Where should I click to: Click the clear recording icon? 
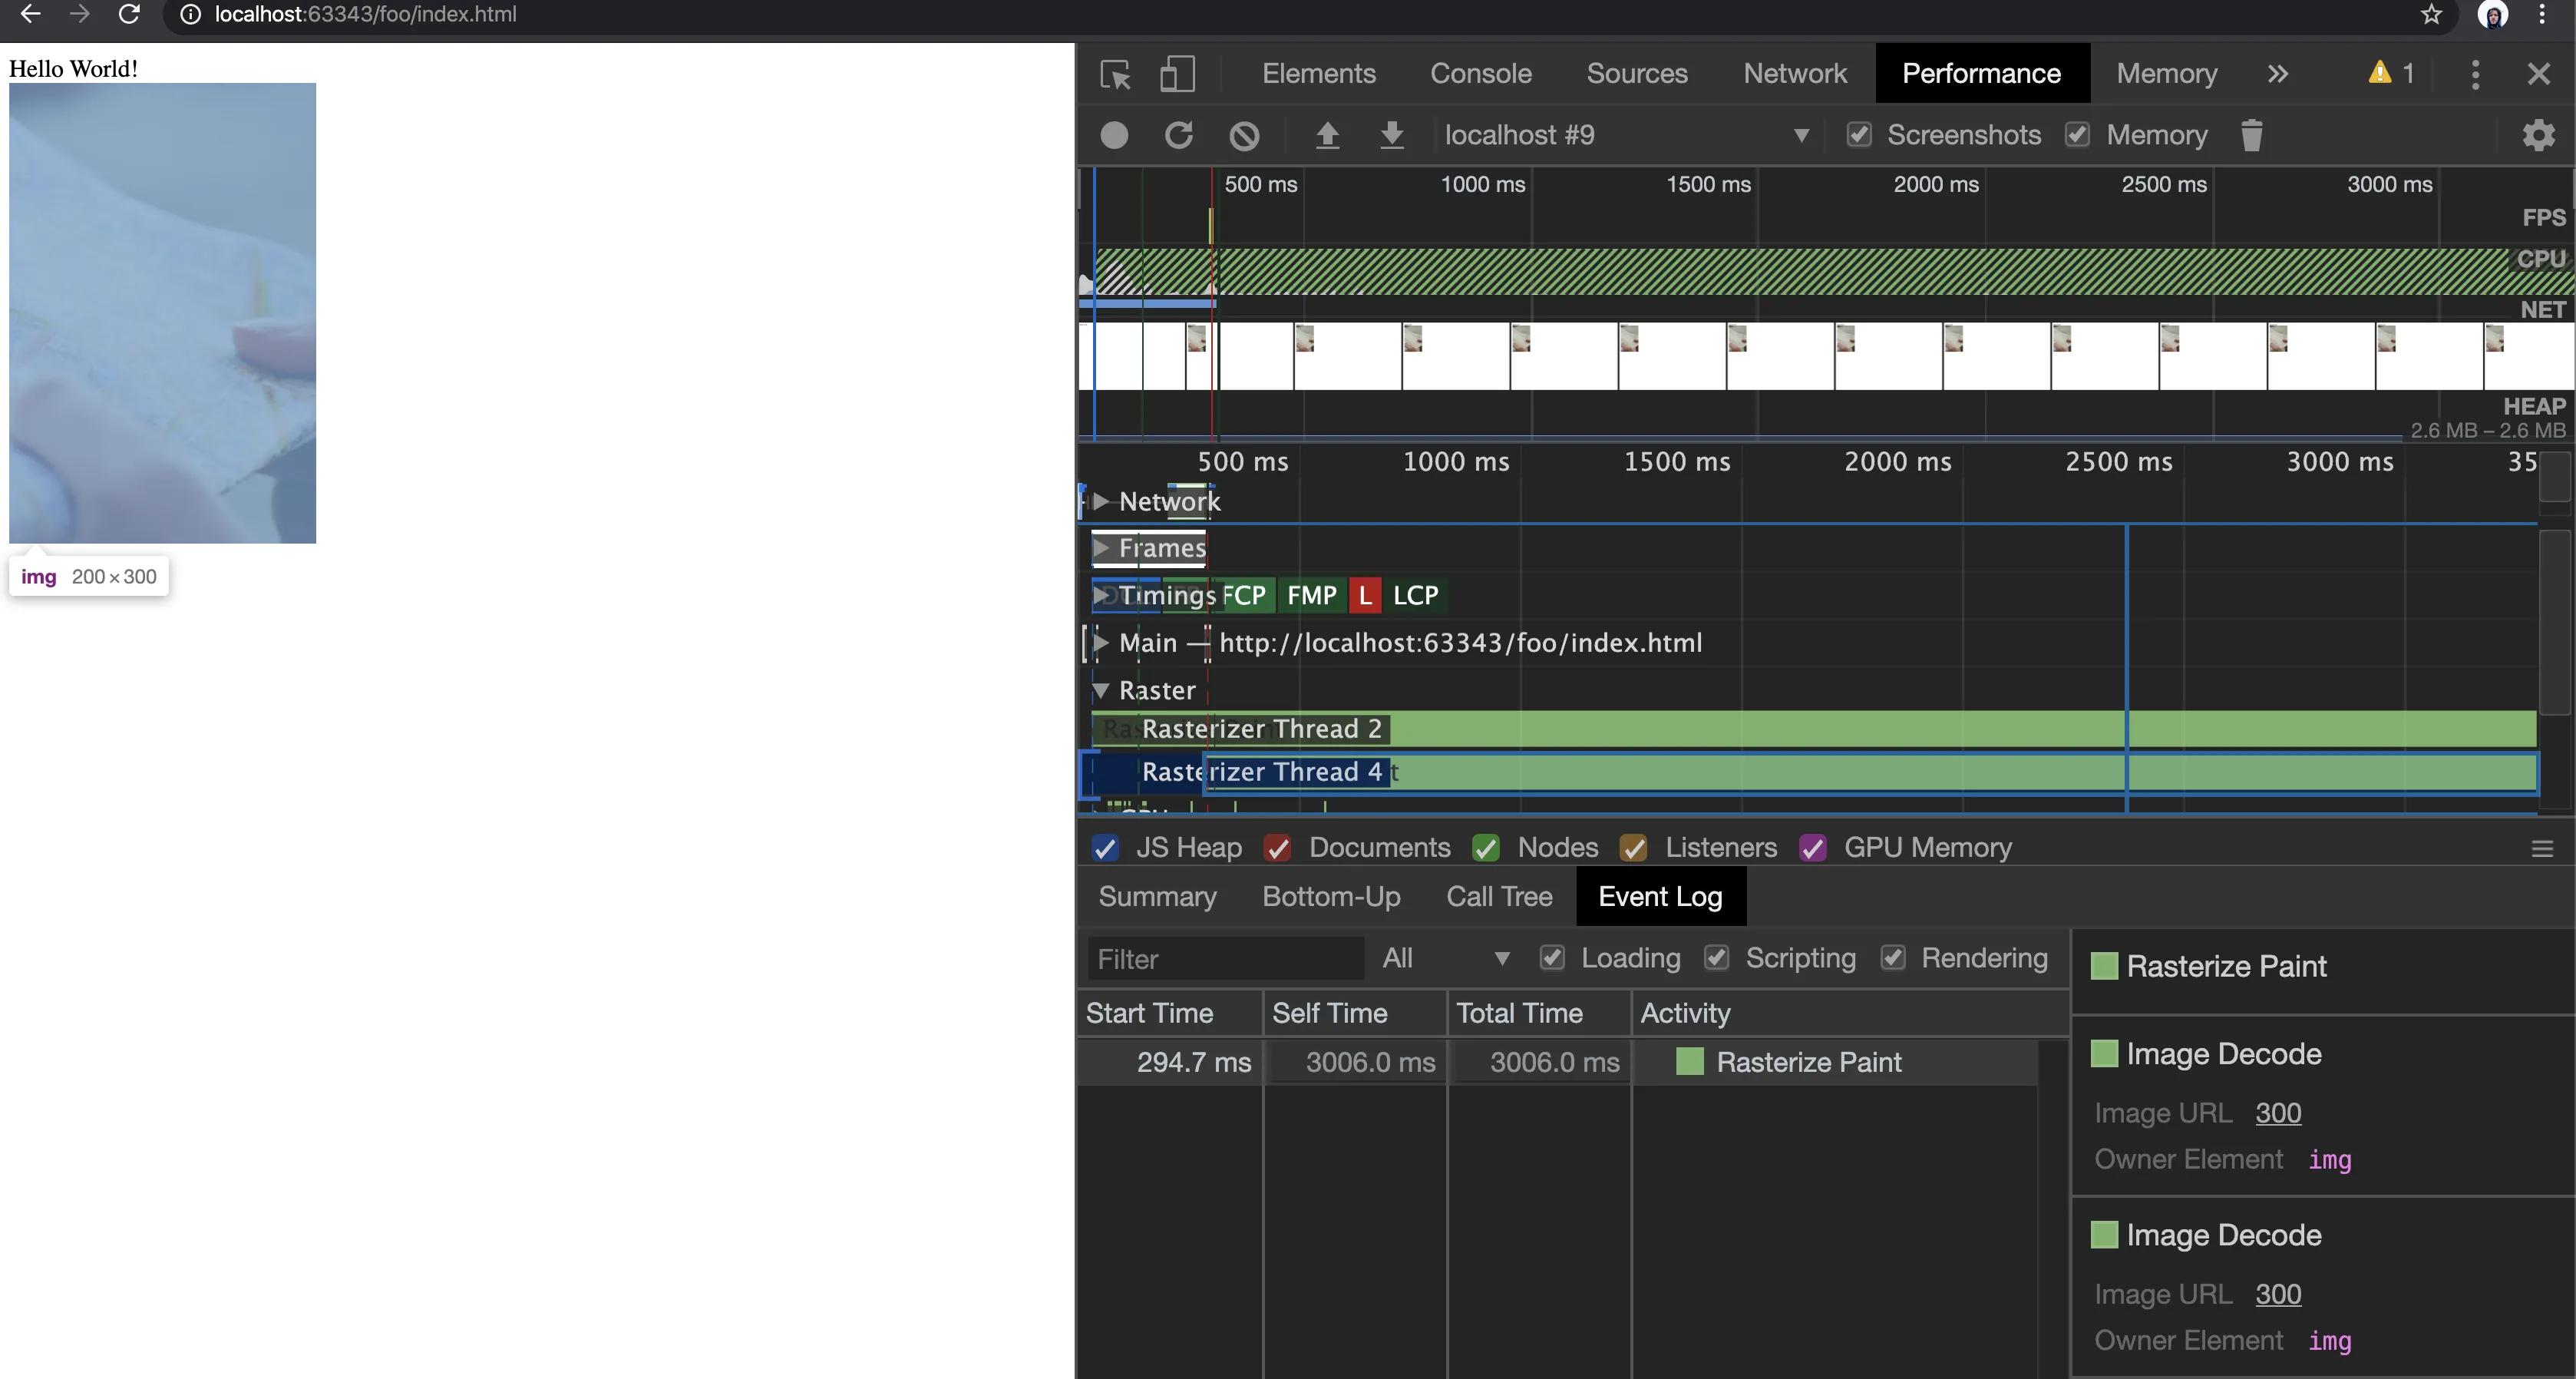point(1244,135)
